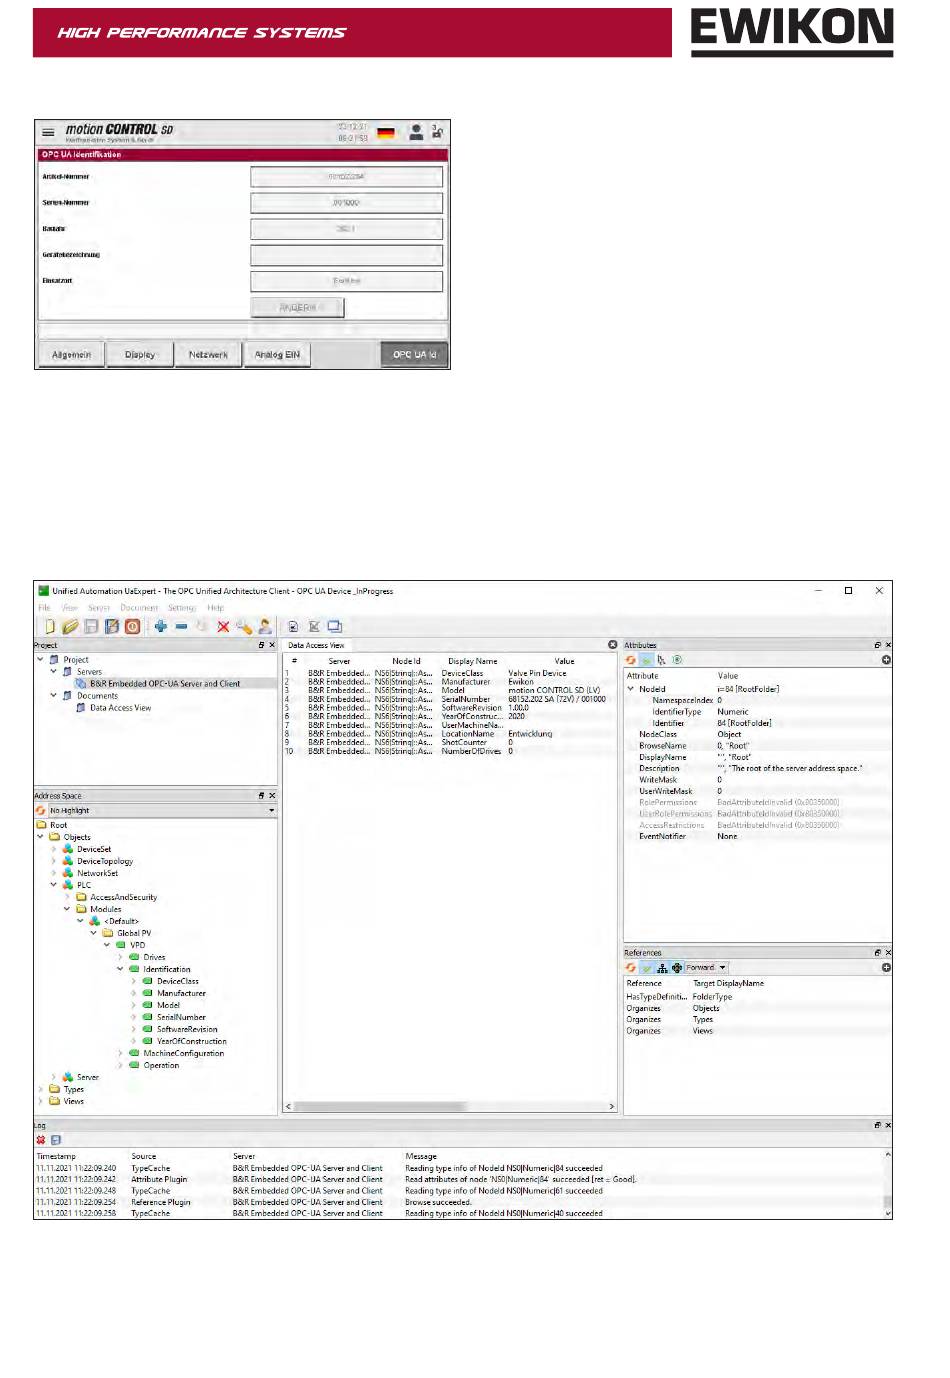Image resolution: width=950 pixels, height=1378 pixels.
Task: Click the Allgemein button
Action: pyautogui.click(x=72, y=355)
